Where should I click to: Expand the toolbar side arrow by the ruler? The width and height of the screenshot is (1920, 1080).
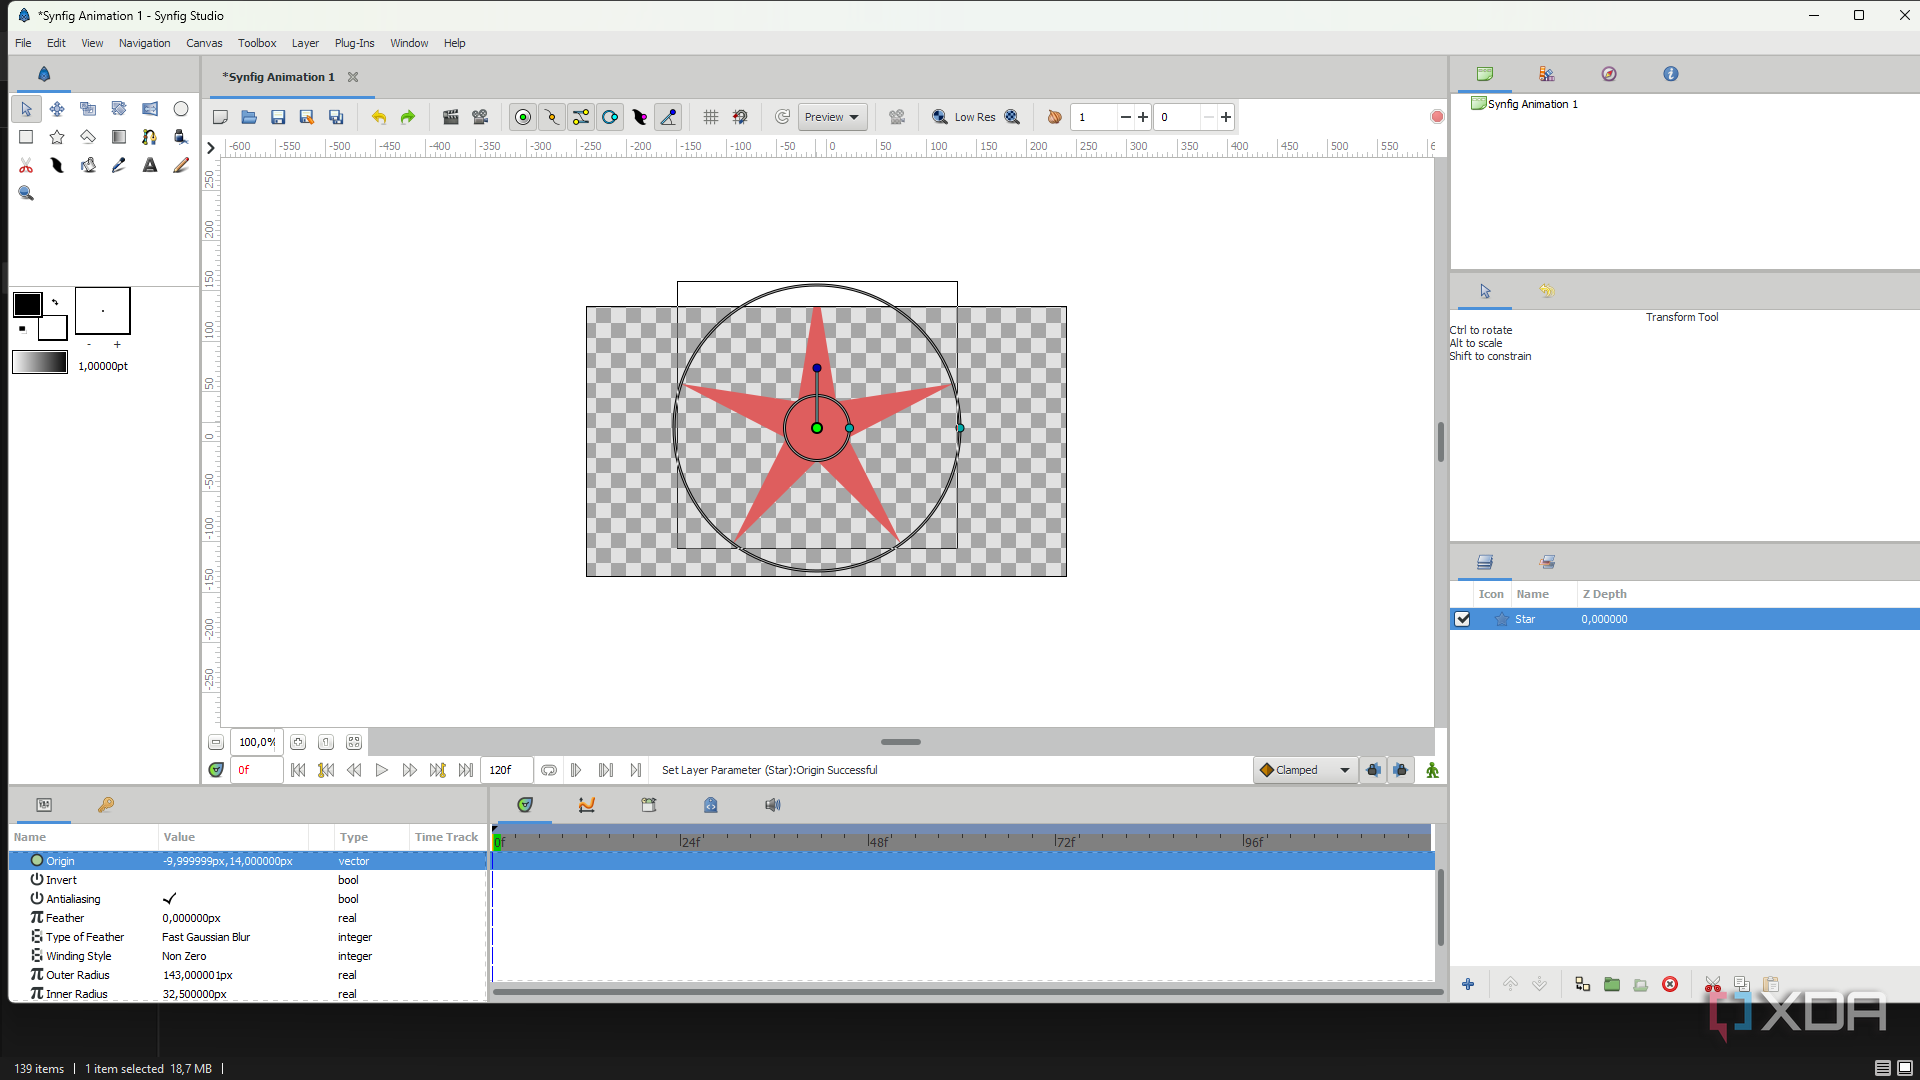[x=210, y=147]
